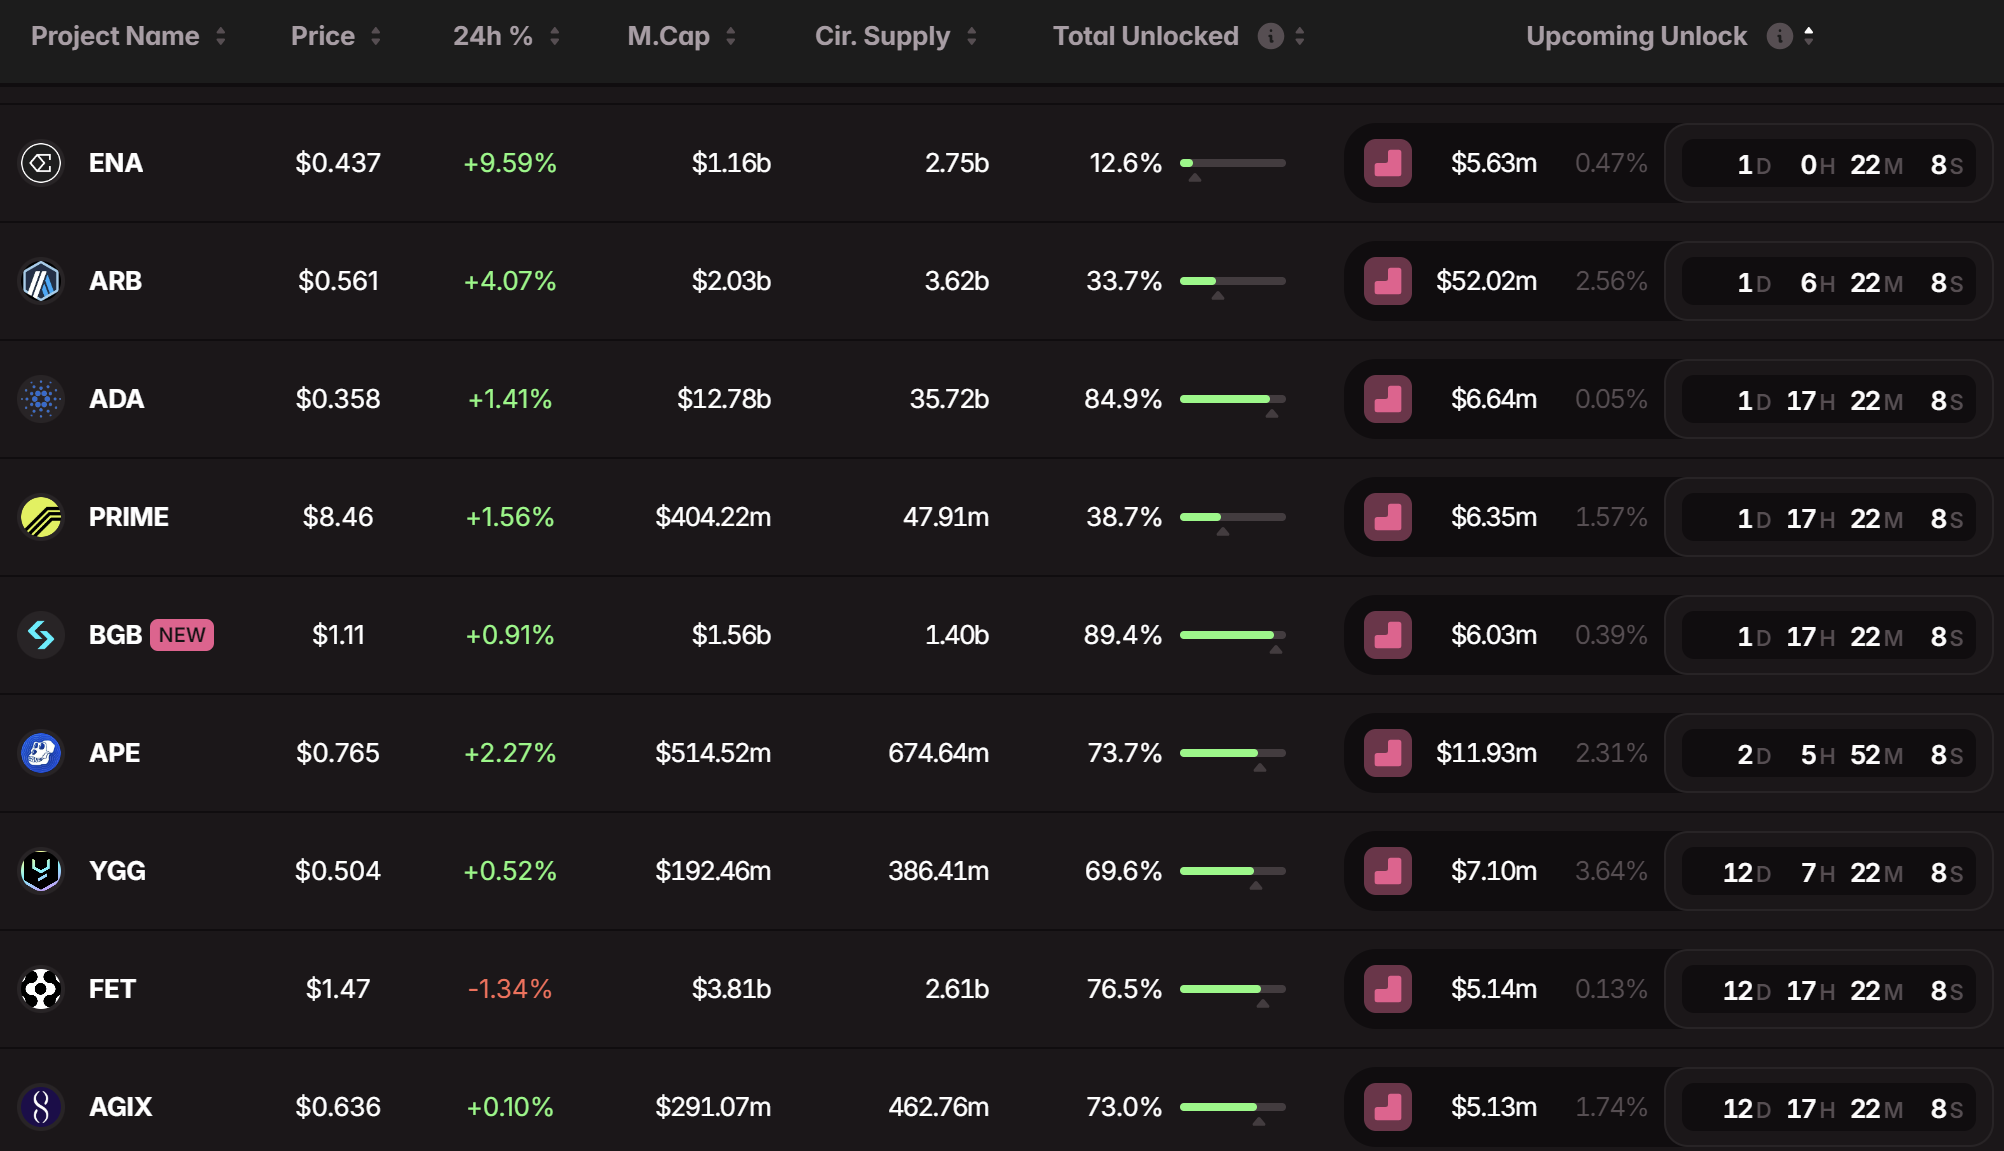Sort table by Price column arrows

pos(376,36)
